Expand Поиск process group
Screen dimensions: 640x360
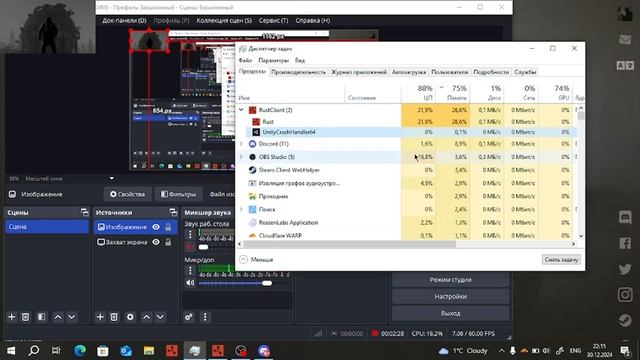tap(241, 209)
